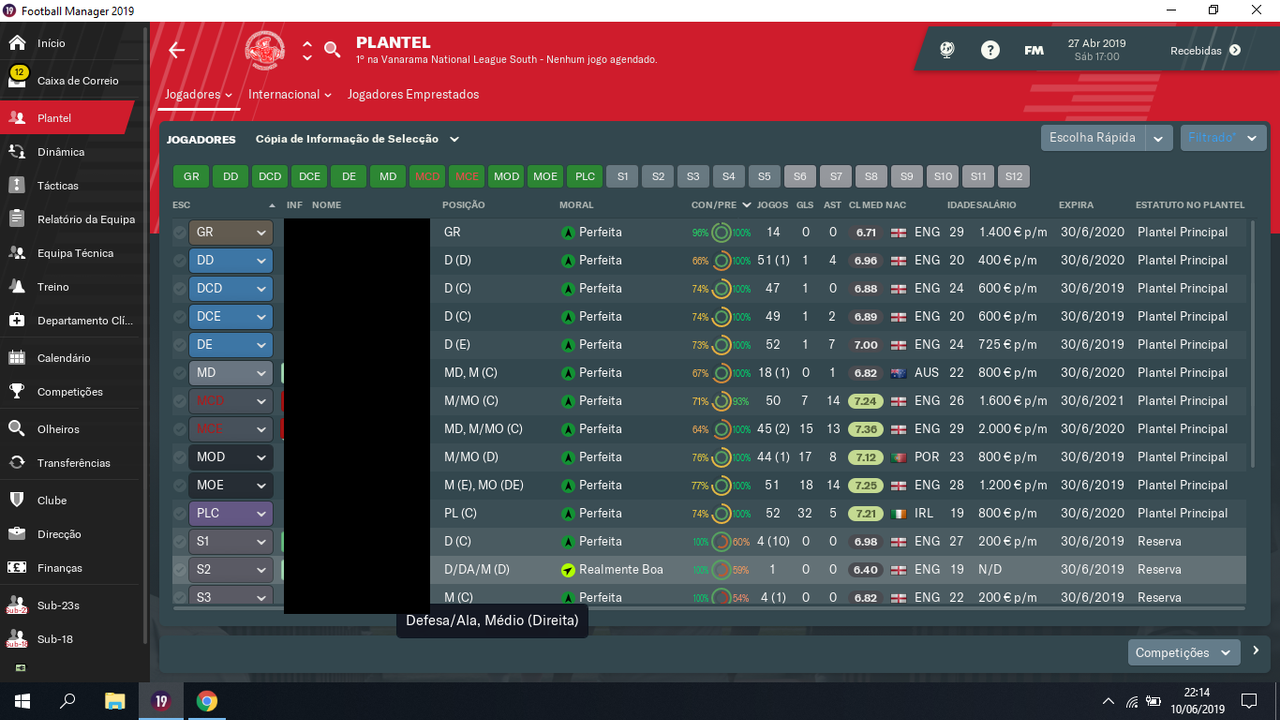Open the Finanças screen
The width and height of the screenshot is (1280, 720).
tap(59, 568)
